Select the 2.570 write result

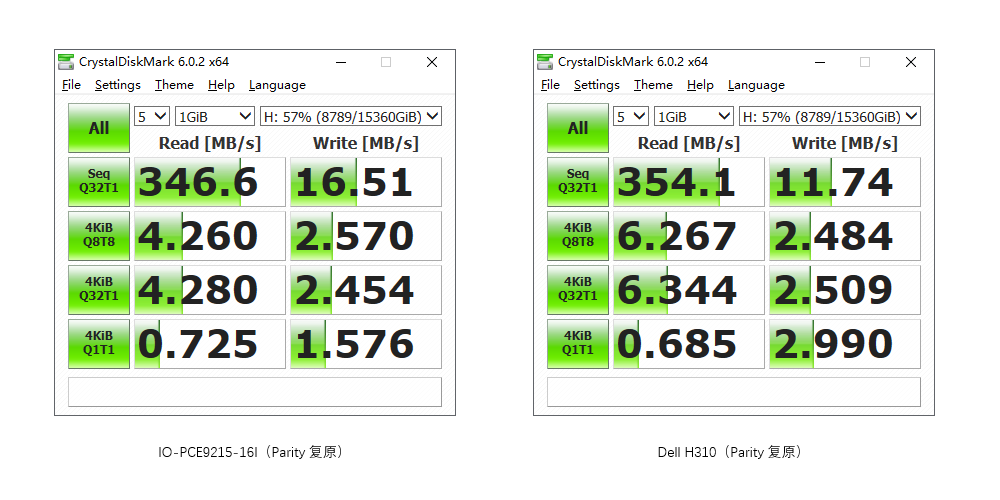[x=366, y=236]
